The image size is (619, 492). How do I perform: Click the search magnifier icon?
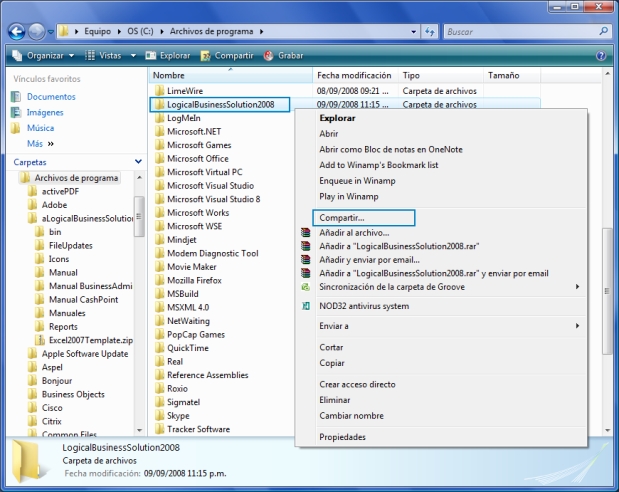pos(603,31)
